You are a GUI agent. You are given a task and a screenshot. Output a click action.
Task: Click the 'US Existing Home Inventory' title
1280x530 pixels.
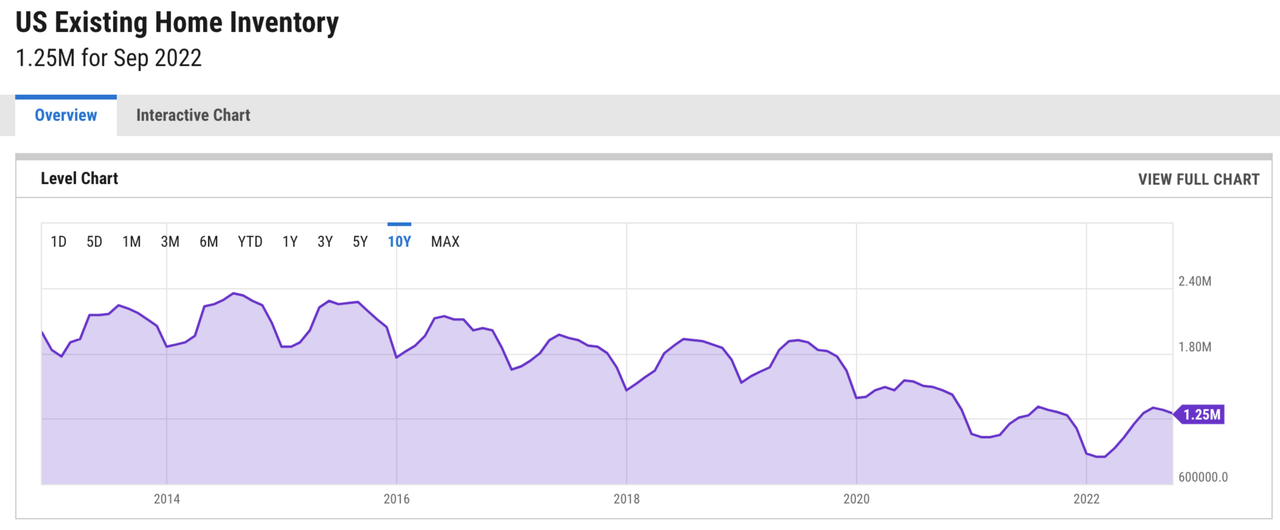[x=177, y=23]
